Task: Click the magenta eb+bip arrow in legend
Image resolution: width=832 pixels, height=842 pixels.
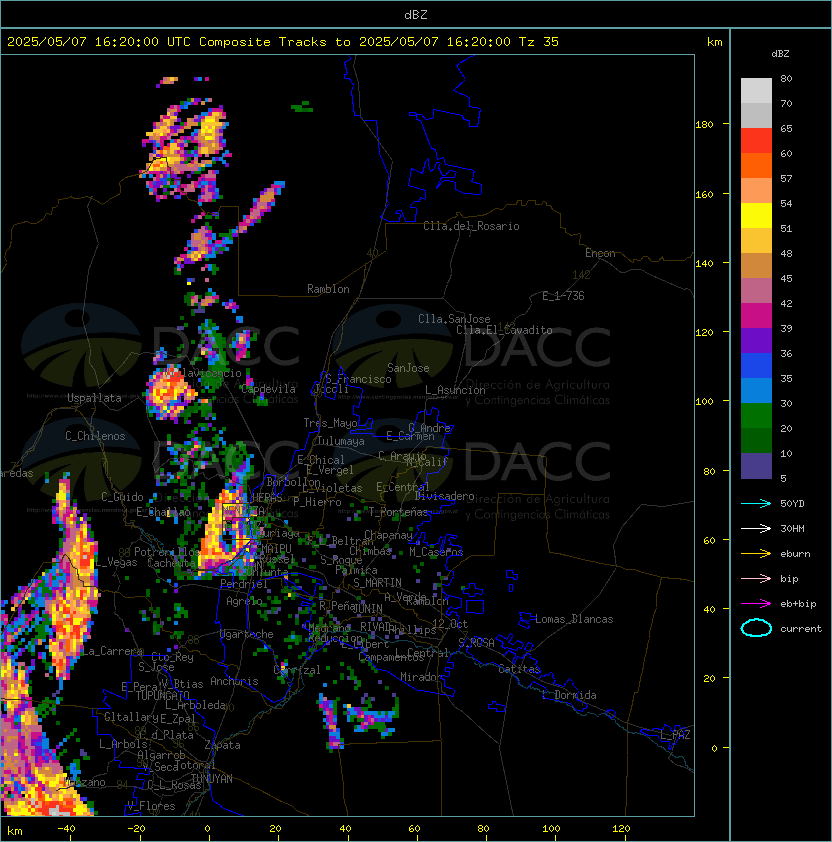Action: [x=756, y=604]
